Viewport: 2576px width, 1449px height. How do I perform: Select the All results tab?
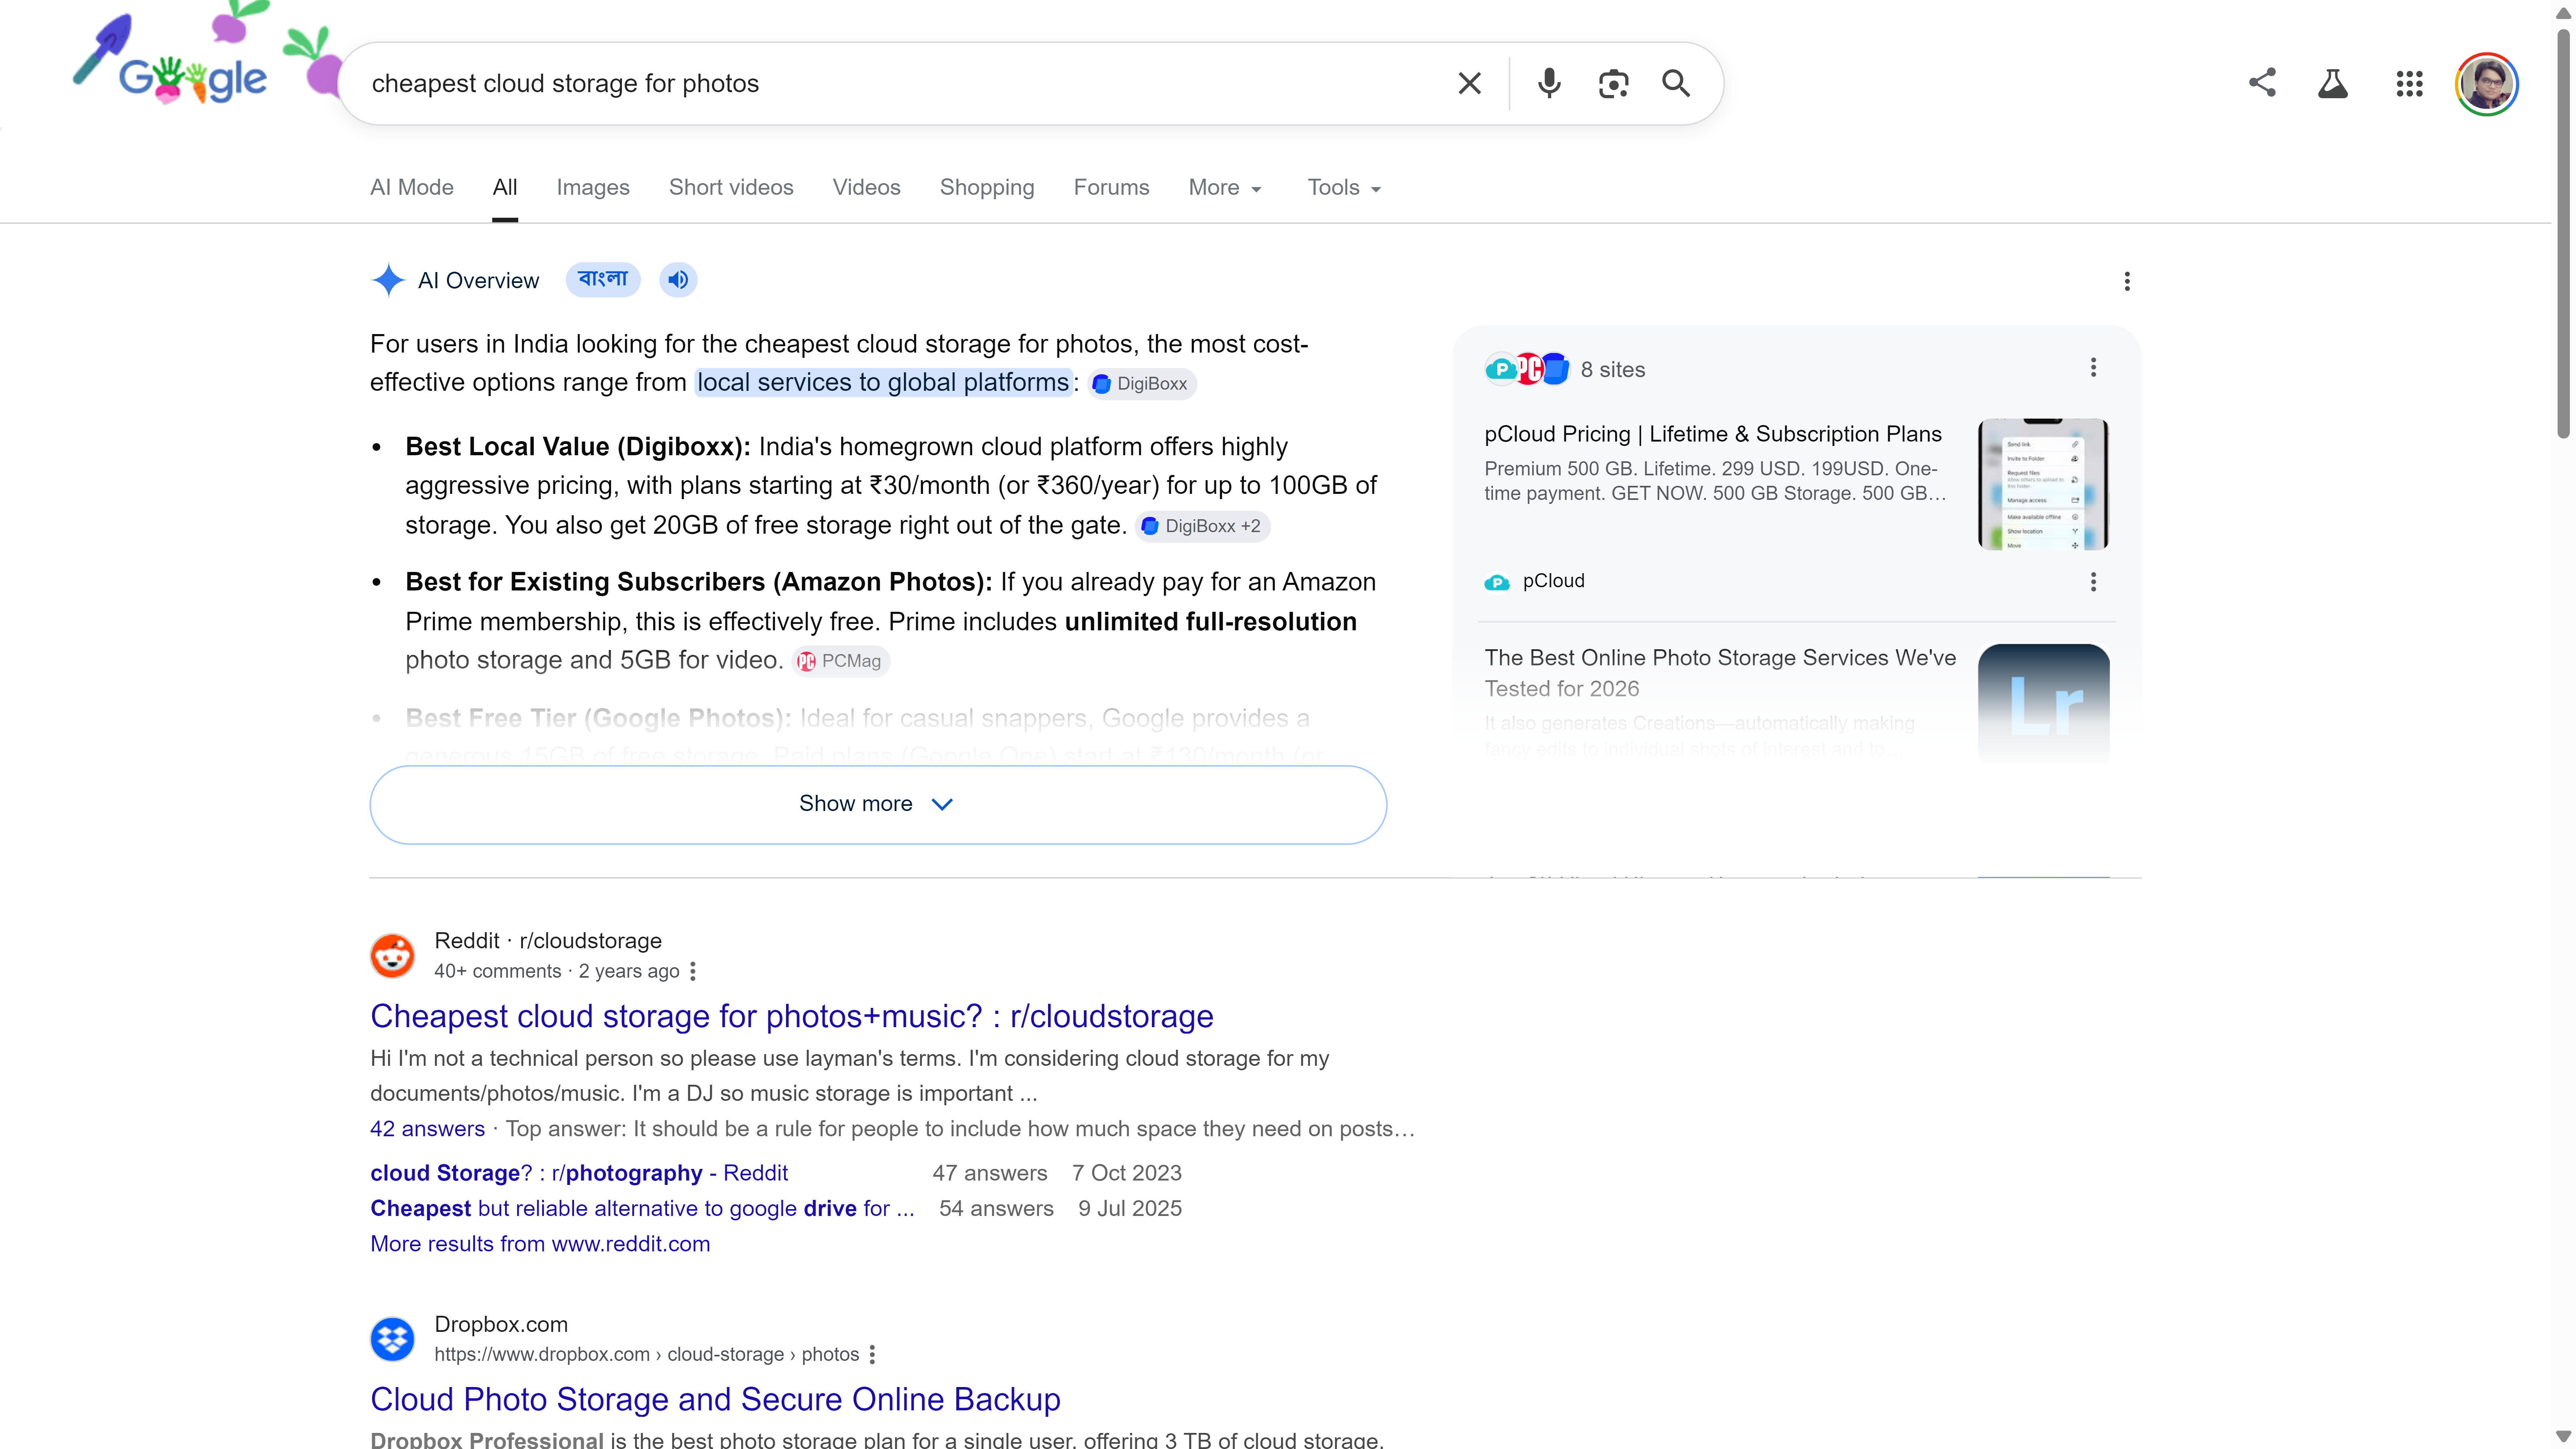[x=505, y=188]
